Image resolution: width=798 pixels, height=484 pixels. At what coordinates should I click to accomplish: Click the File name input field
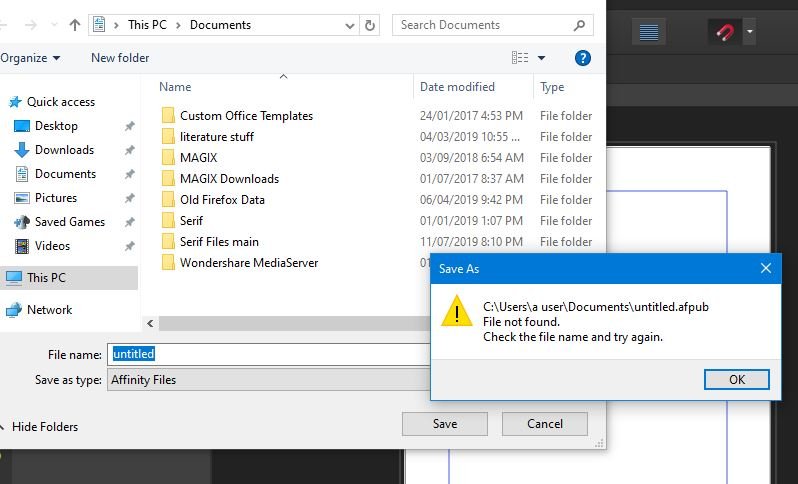coord(269,354)
